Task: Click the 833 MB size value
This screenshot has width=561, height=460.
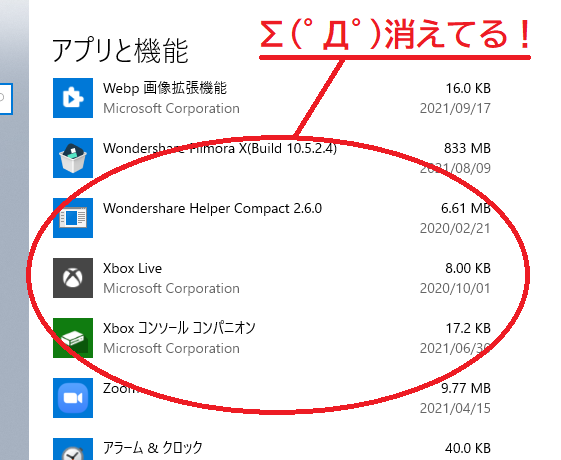Action: [467, 148]
